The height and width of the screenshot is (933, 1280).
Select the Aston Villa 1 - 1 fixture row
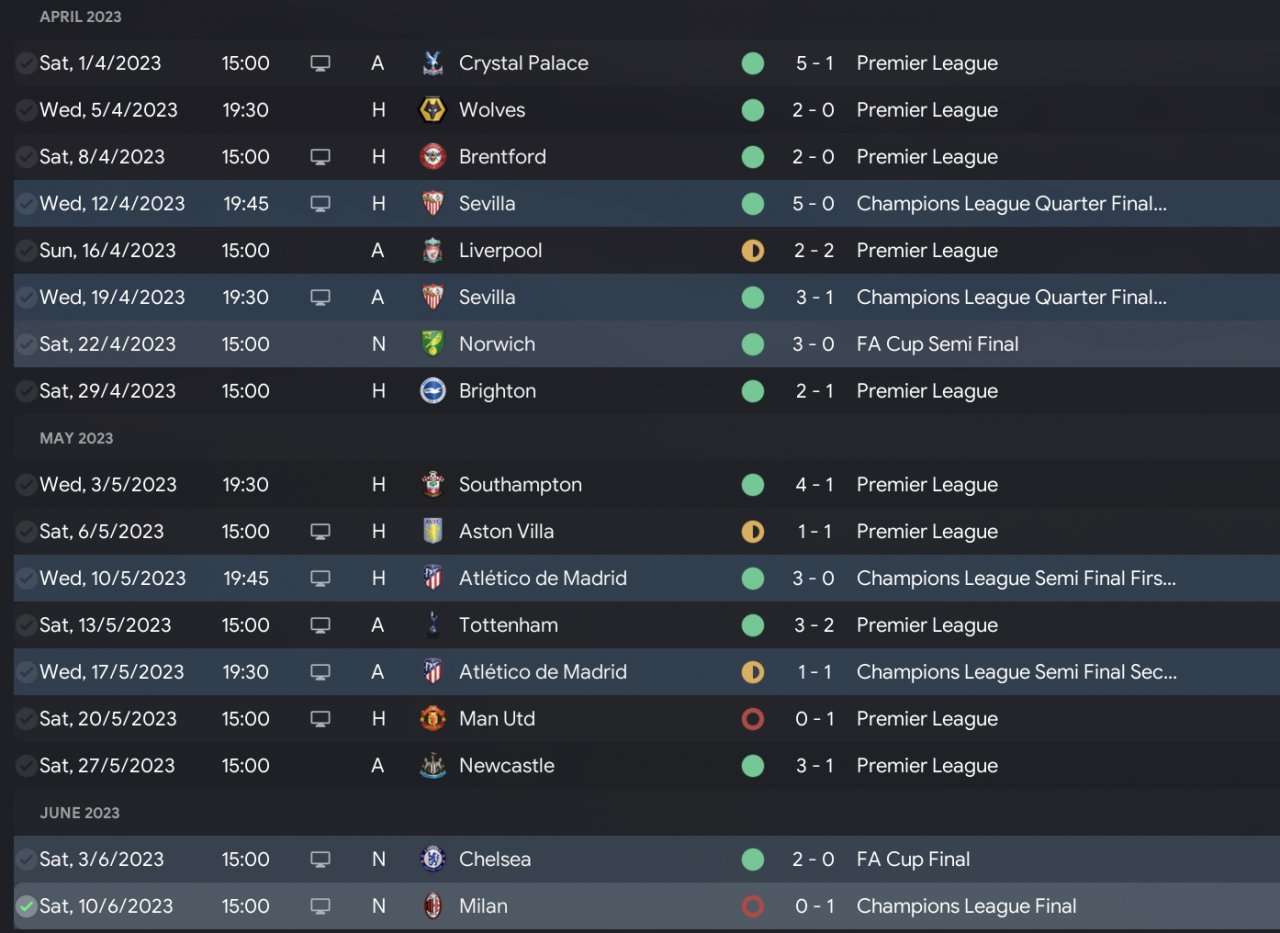[640, 532]
